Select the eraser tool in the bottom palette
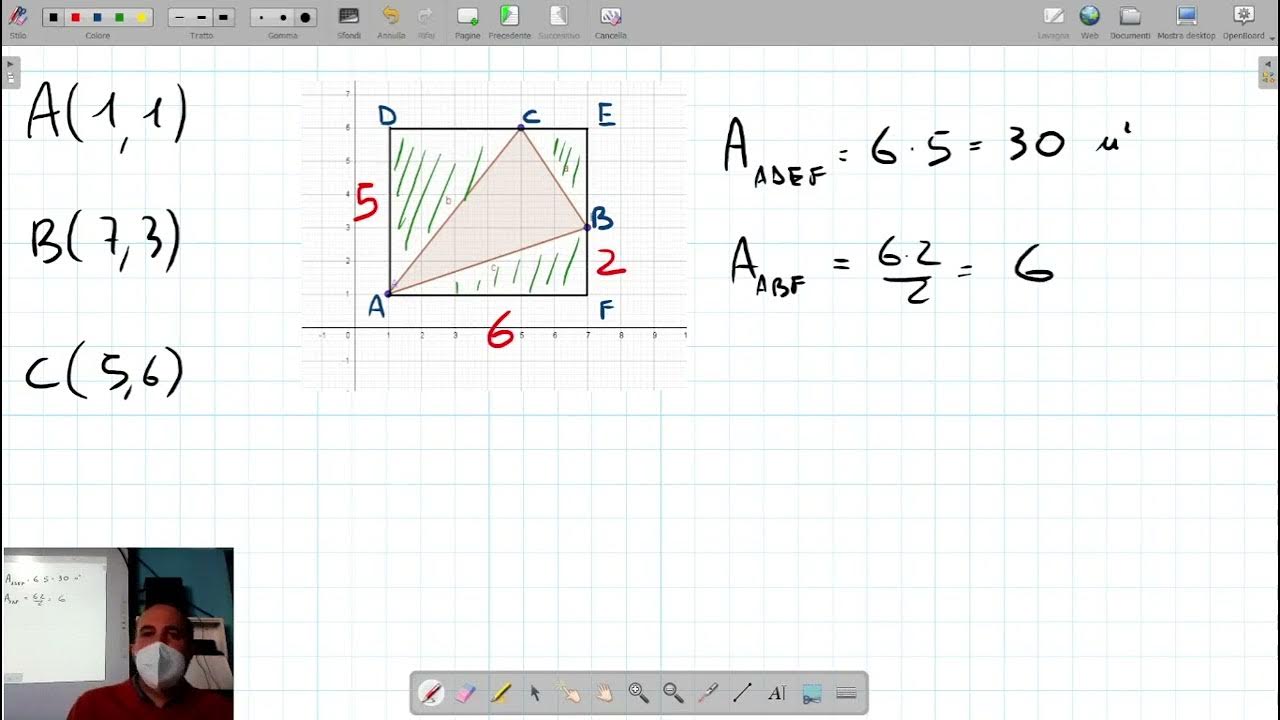This screenshot has width=1280, height=720. point(465,692)
